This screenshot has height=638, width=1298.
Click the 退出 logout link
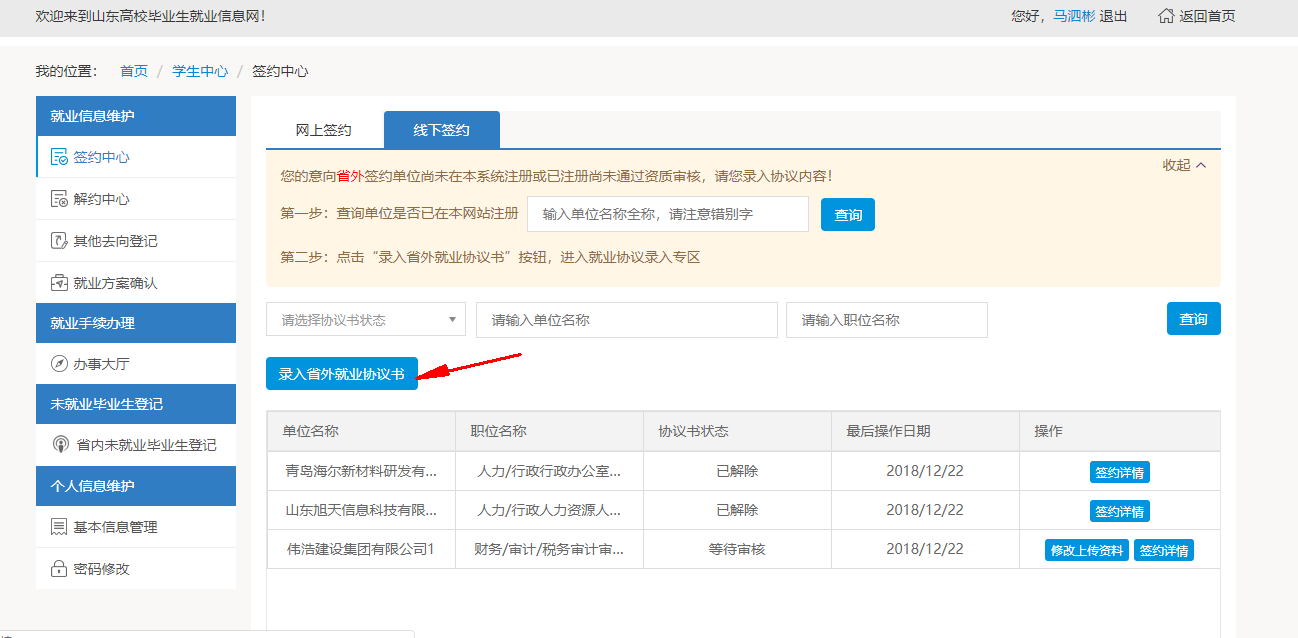point(1113,16)
